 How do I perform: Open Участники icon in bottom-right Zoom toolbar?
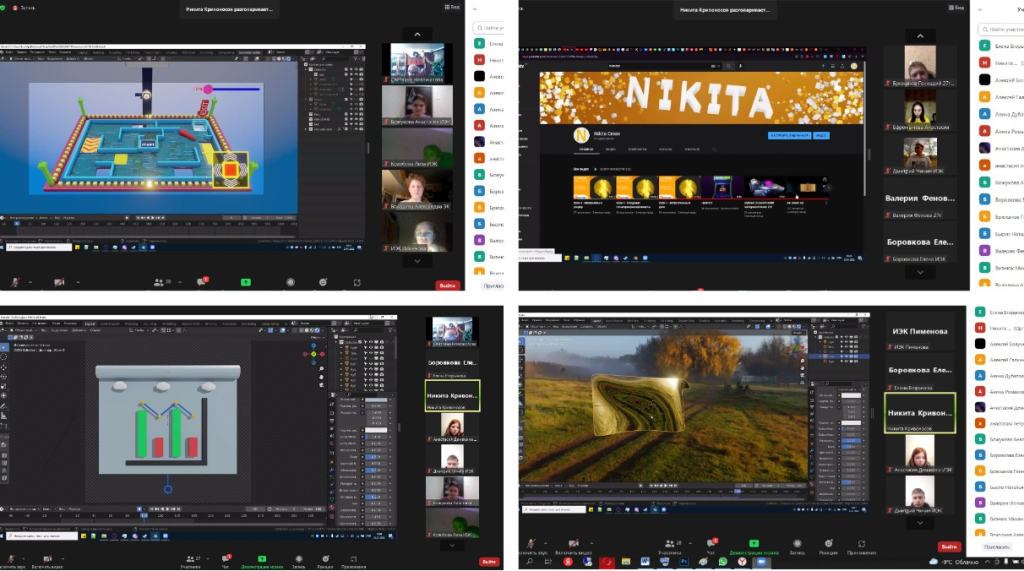pos(670,544)
